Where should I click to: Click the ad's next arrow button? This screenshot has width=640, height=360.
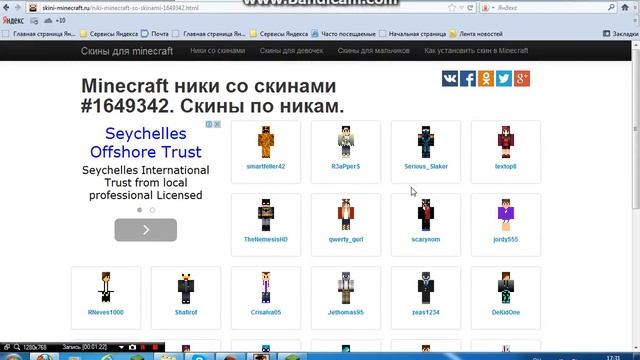pyautogui.click(x=146, y=230)
